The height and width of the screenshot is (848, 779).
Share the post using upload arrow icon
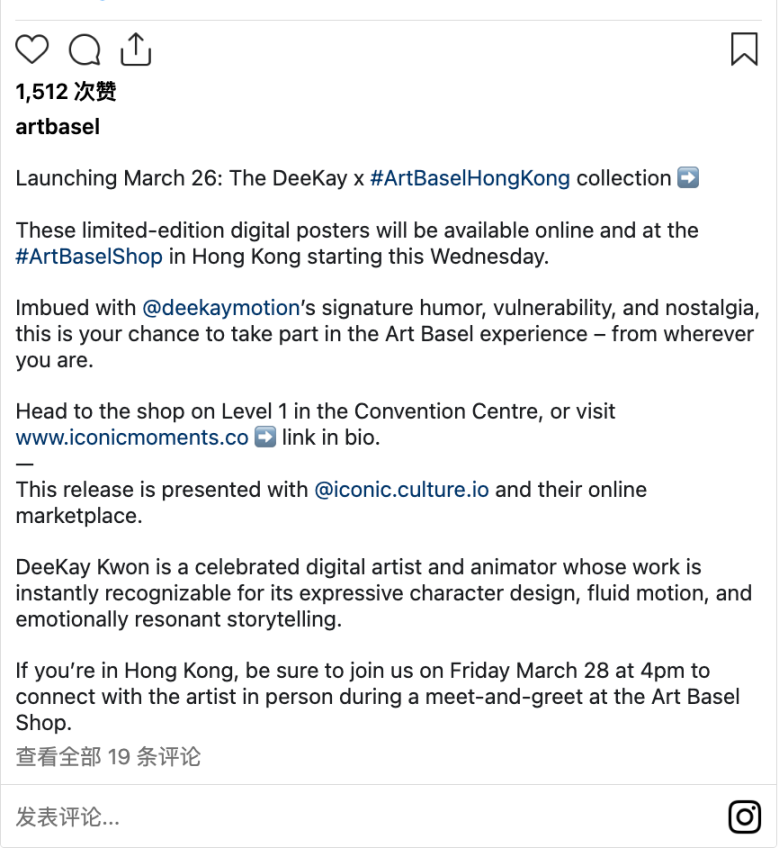pyautogui.click(x=135, y=49)
